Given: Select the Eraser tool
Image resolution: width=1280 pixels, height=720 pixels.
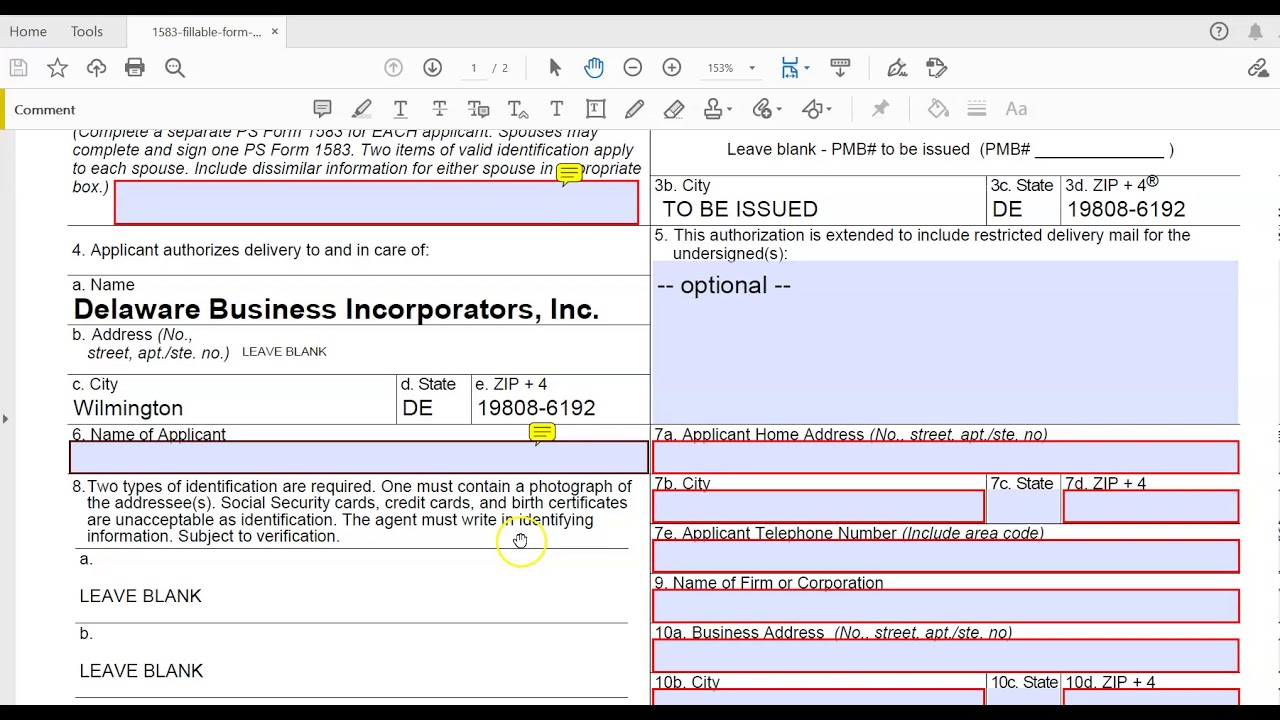Looking at the screenshot, I should pyautogui.click(x=674, y=109).
